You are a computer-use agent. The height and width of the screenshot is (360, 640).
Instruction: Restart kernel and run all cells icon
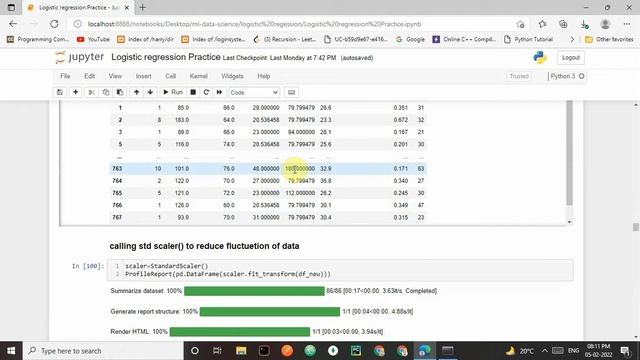[220, 92]
